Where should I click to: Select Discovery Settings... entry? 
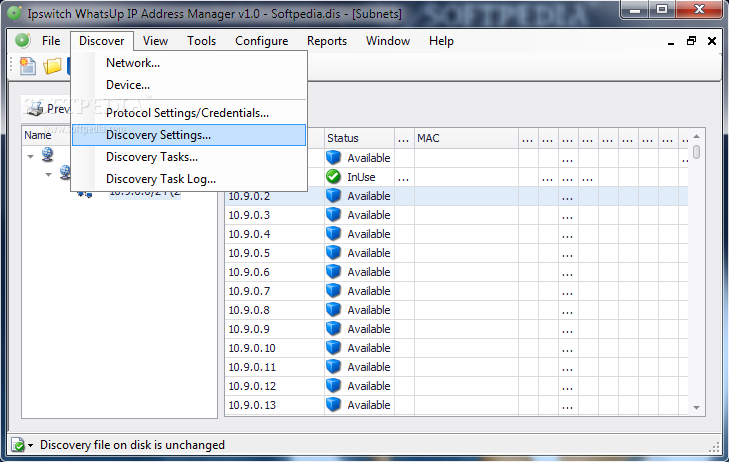coord(189,135)
